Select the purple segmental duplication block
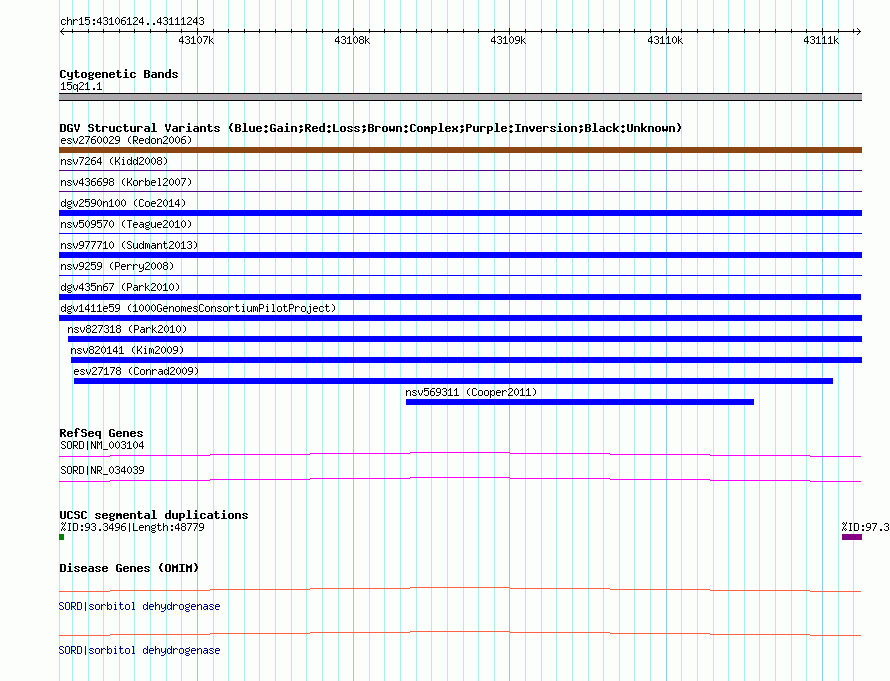This screenshot has height=681, width=890. tap(852, 537)
